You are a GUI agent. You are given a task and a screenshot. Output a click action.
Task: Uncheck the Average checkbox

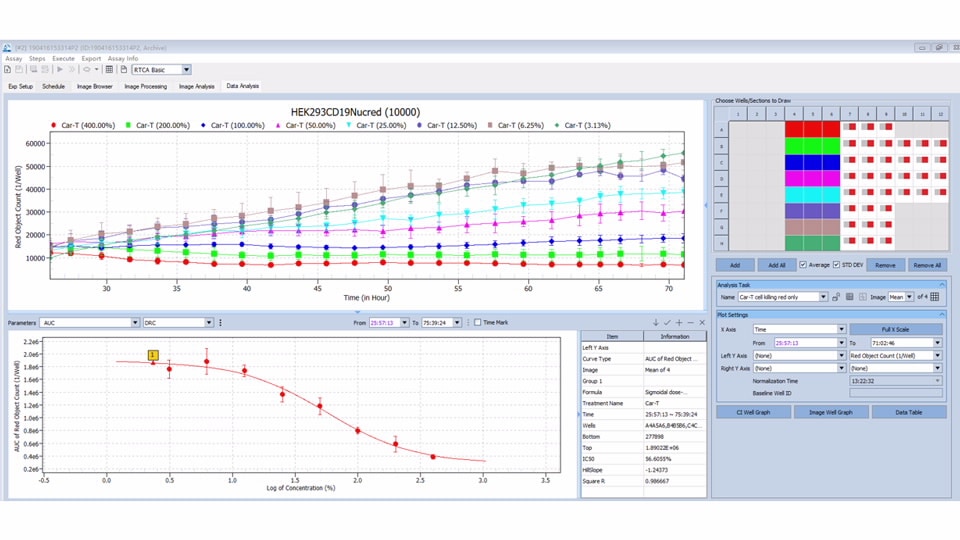(803, 265)
